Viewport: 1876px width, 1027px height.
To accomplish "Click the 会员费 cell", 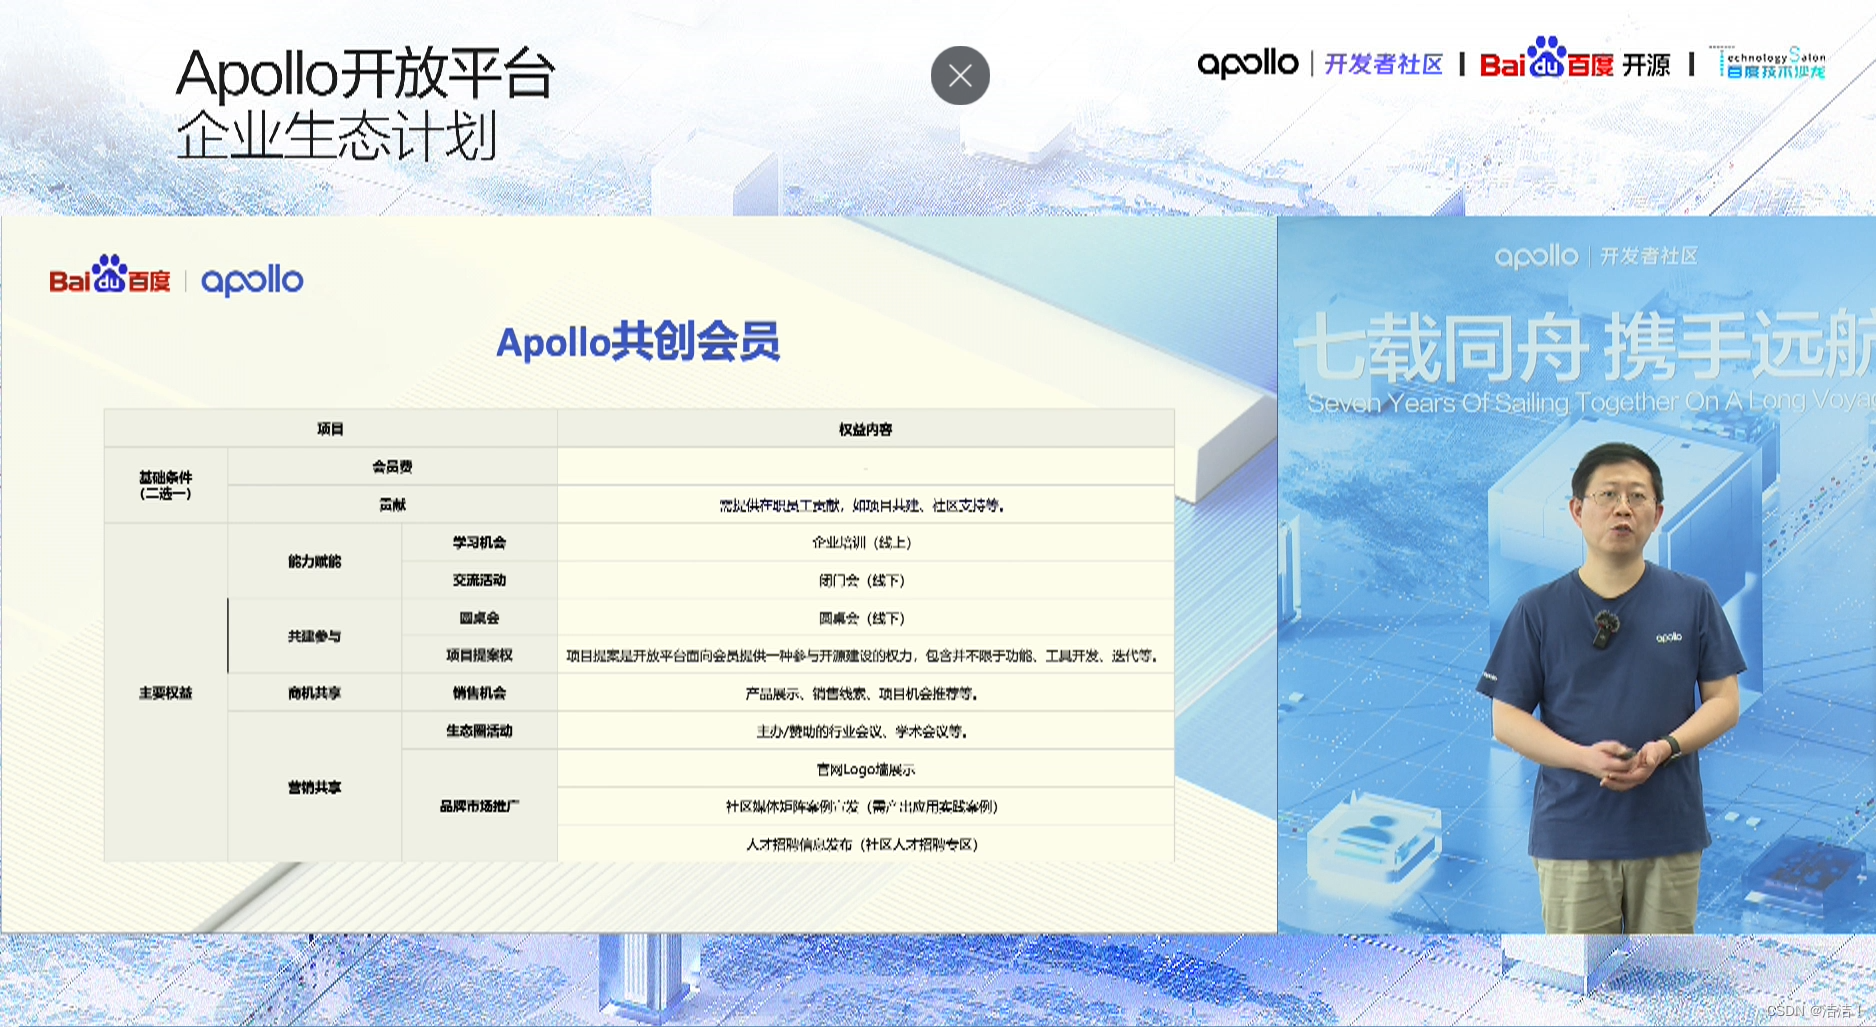I will [x=392, y=467].
